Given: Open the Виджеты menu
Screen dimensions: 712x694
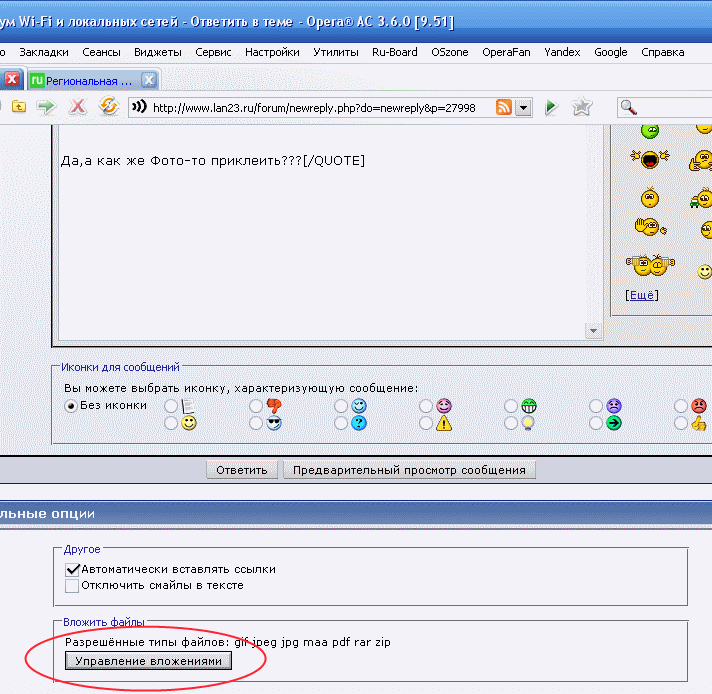Looking at the screenshot, I should (158, 52).
